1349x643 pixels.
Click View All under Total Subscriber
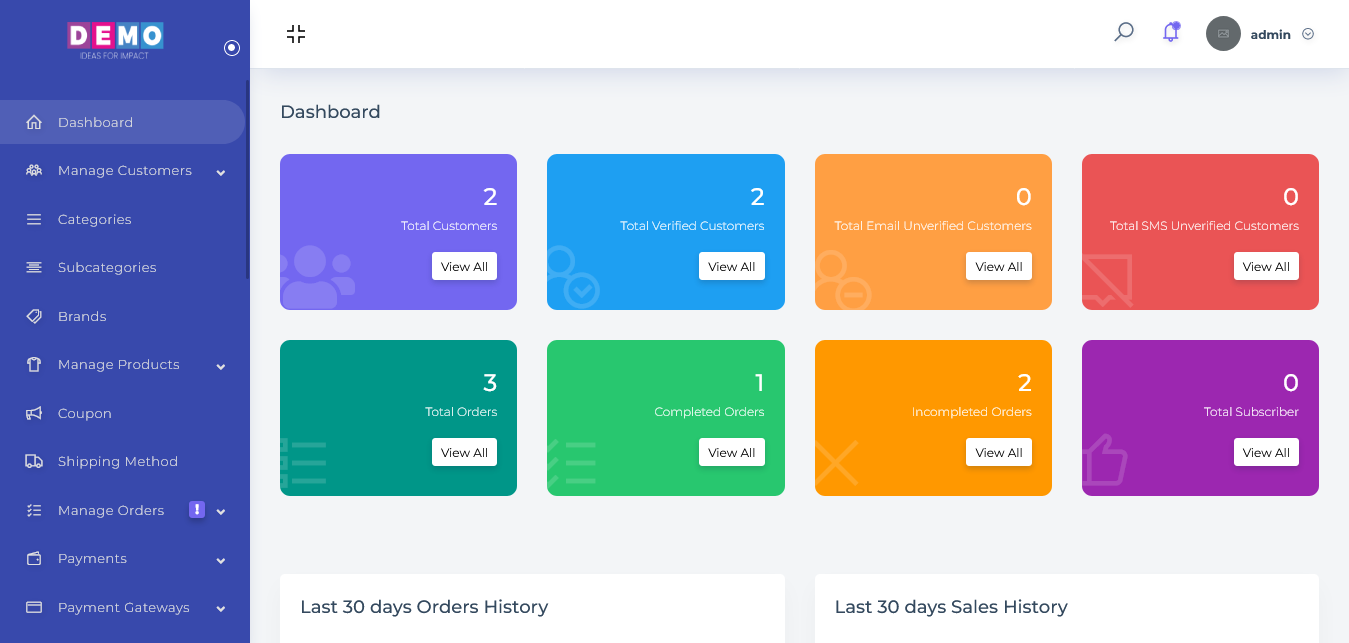[x=1266, y=452]
